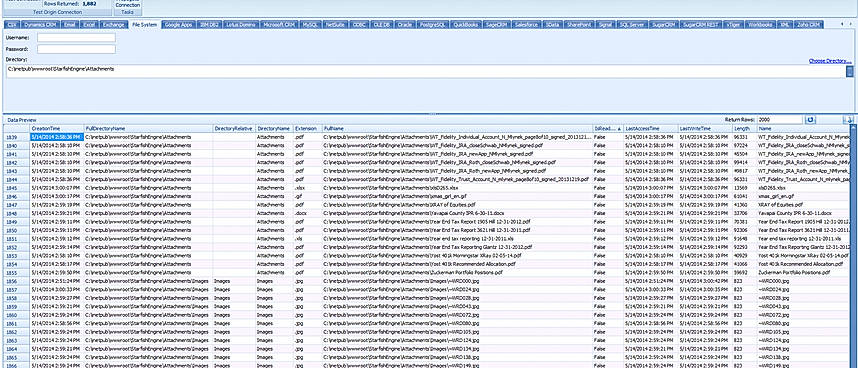Click the Directory box scrollbar
This screenshot has height=368, width=858.
(x=850, y=72)
